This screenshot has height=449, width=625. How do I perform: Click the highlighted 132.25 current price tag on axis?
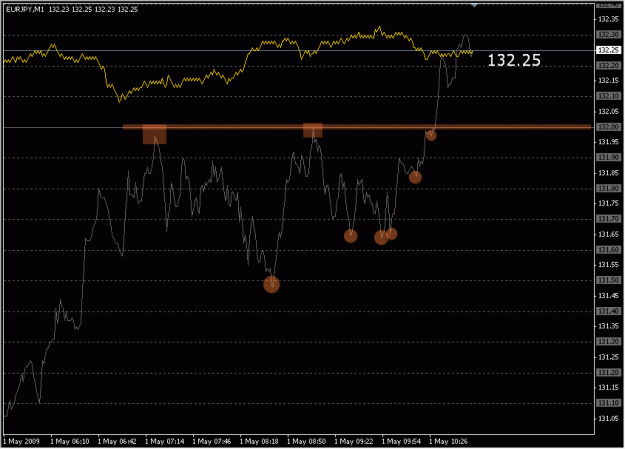[609, 50]
